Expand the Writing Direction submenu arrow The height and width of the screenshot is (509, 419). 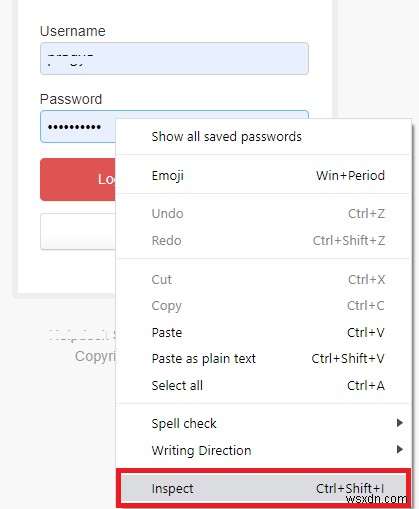[x=400, y=449]
